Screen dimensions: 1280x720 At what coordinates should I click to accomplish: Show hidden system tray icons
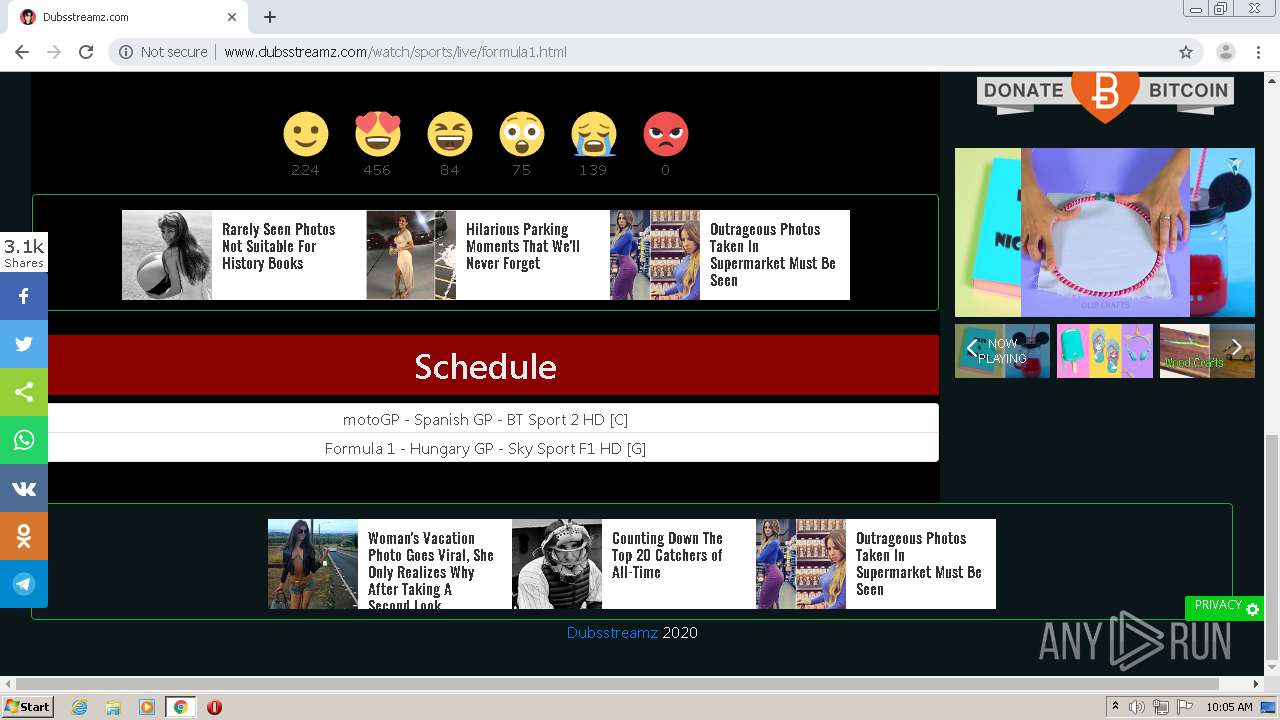[x=1115, y=707]
